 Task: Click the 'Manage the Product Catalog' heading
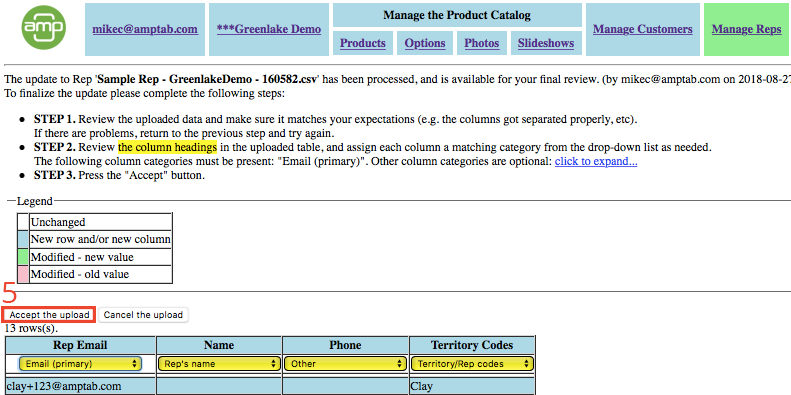click(x=457, y=15)
